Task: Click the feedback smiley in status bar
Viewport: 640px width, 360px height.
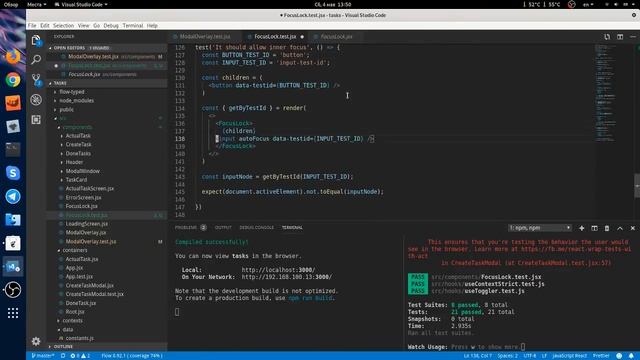Action: pyautogui.click(x=619, y=356)
